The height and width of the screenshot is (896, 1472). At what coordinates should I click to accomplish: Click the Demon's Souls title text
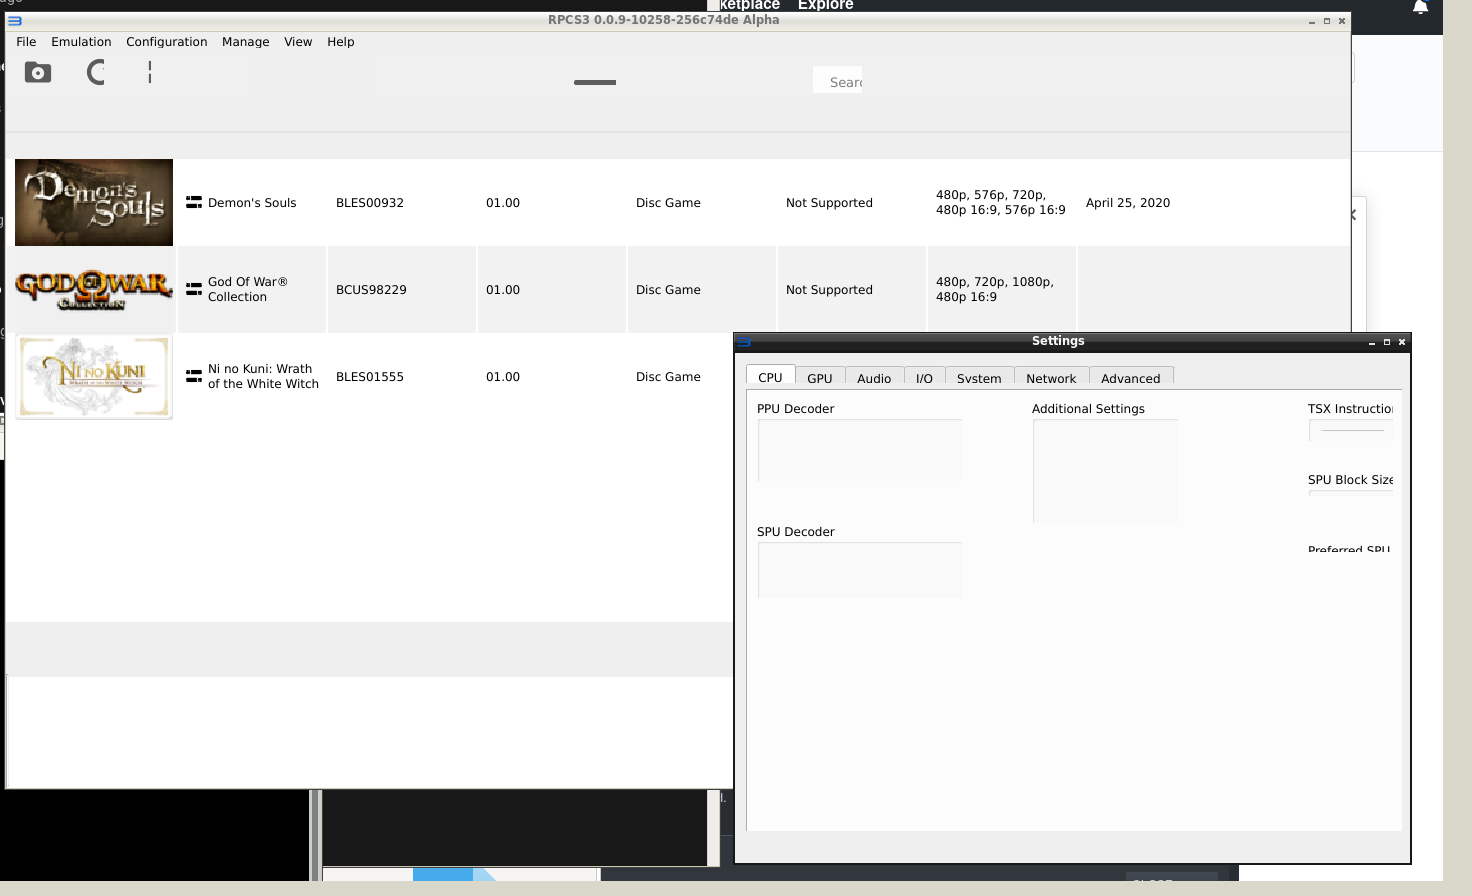[252, 202]
